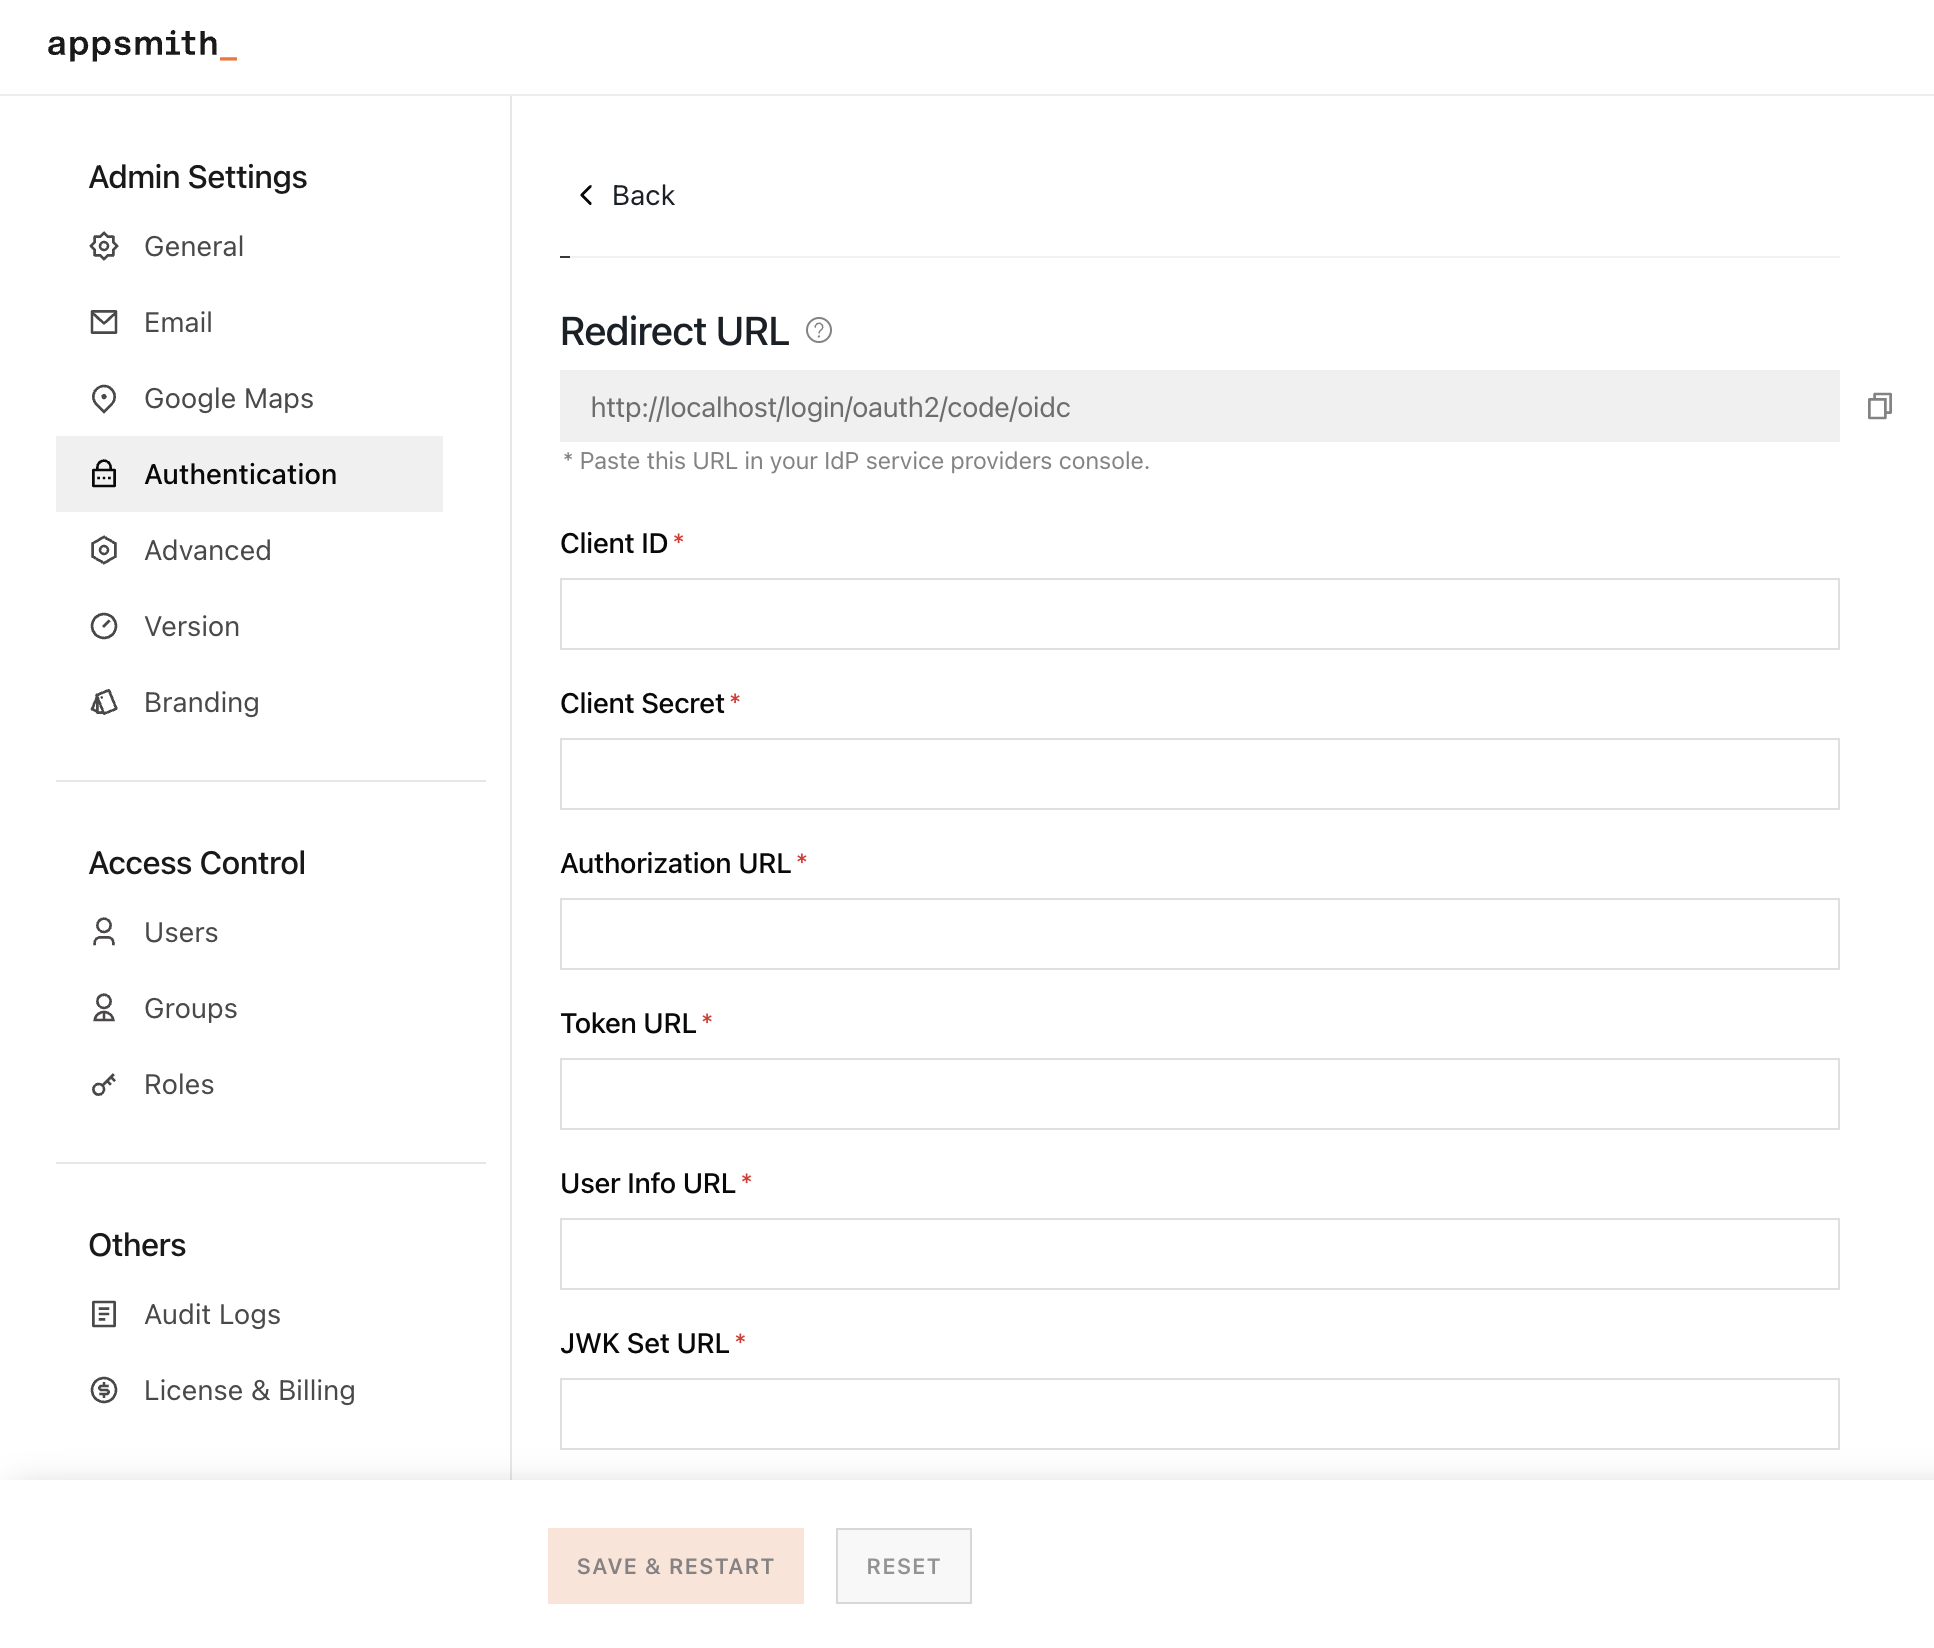Click the Authentication lock icon

104,474
